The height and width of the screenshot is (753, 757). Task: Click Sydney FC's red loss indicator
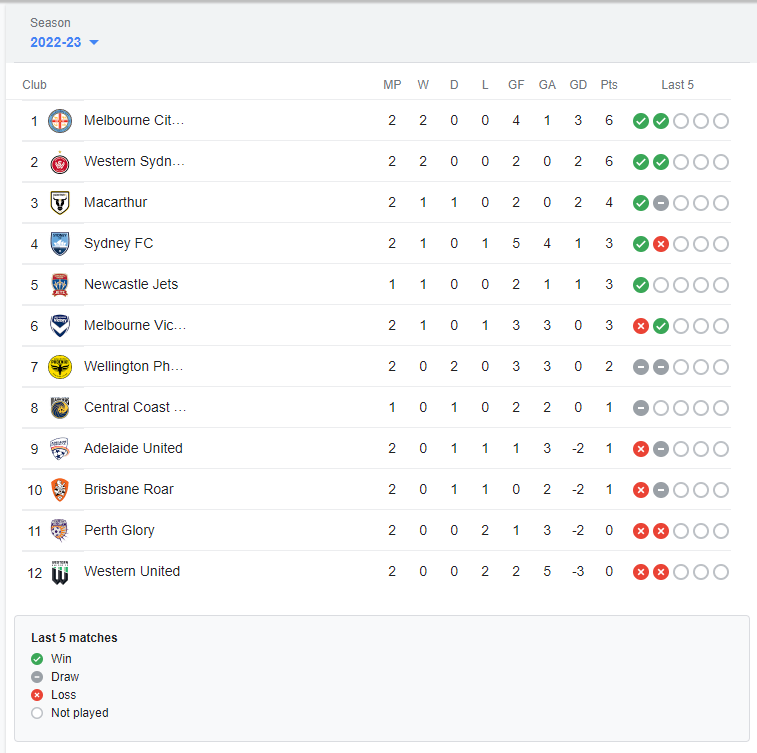click(660, 244)
